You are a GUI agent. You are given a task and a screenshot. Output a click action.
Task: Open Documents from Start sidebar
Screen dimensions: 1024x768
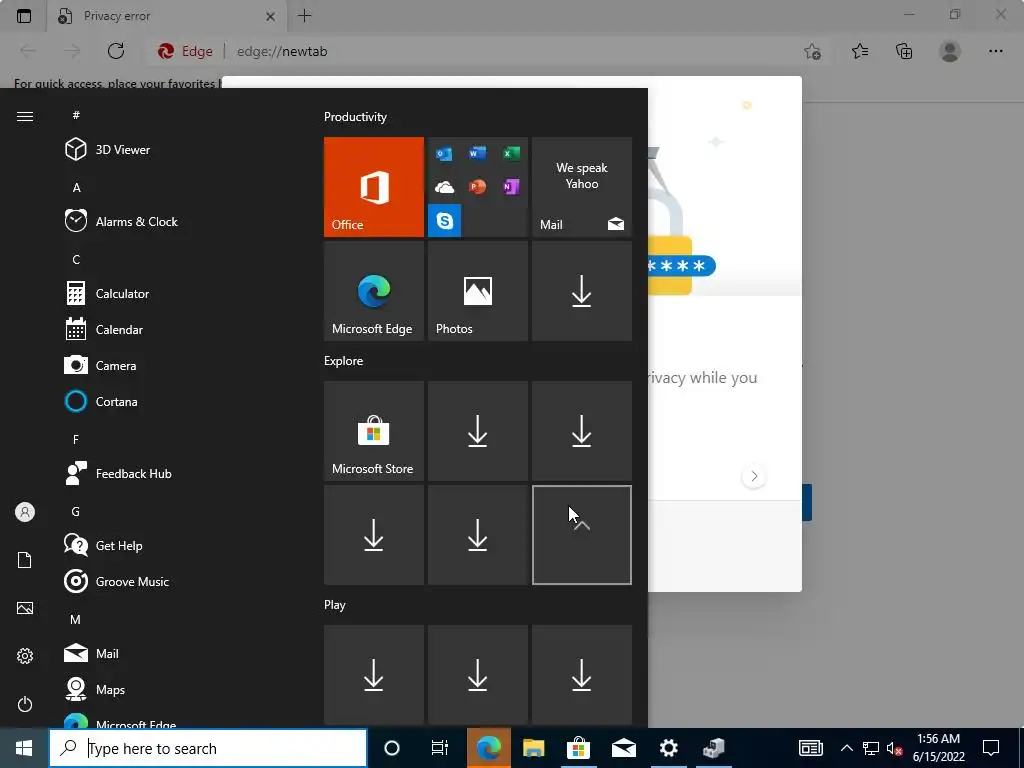25,560
